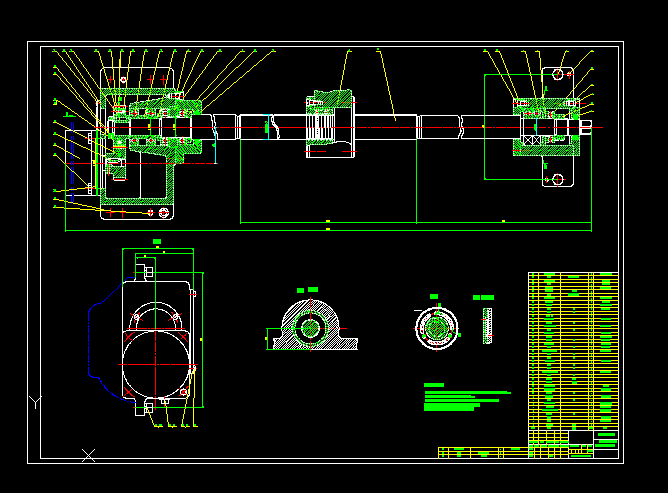Click the green technical notes text block
This screenshot has width=668, height=493.
(x=467, y=398)
